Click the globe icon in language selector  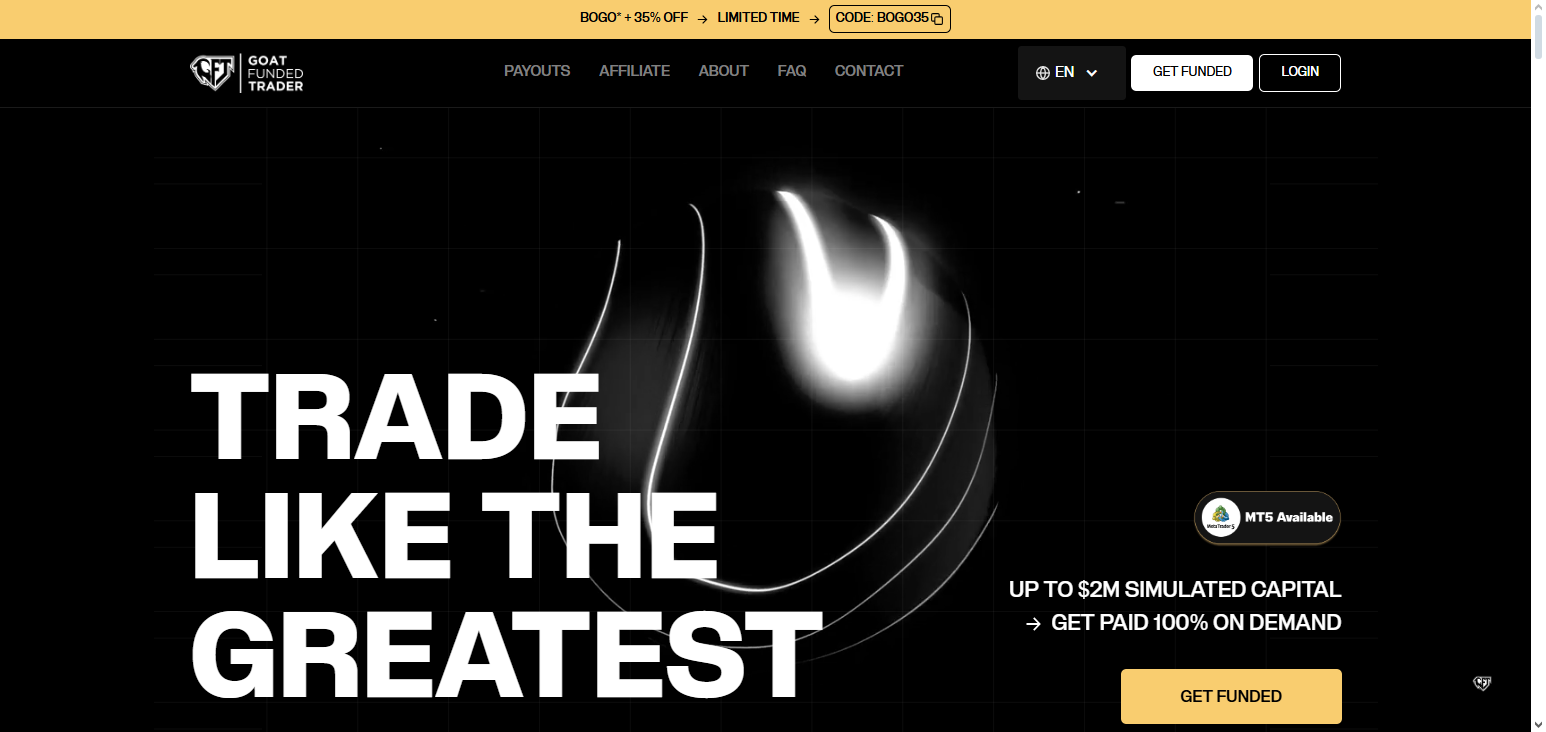click(1043, 73)
